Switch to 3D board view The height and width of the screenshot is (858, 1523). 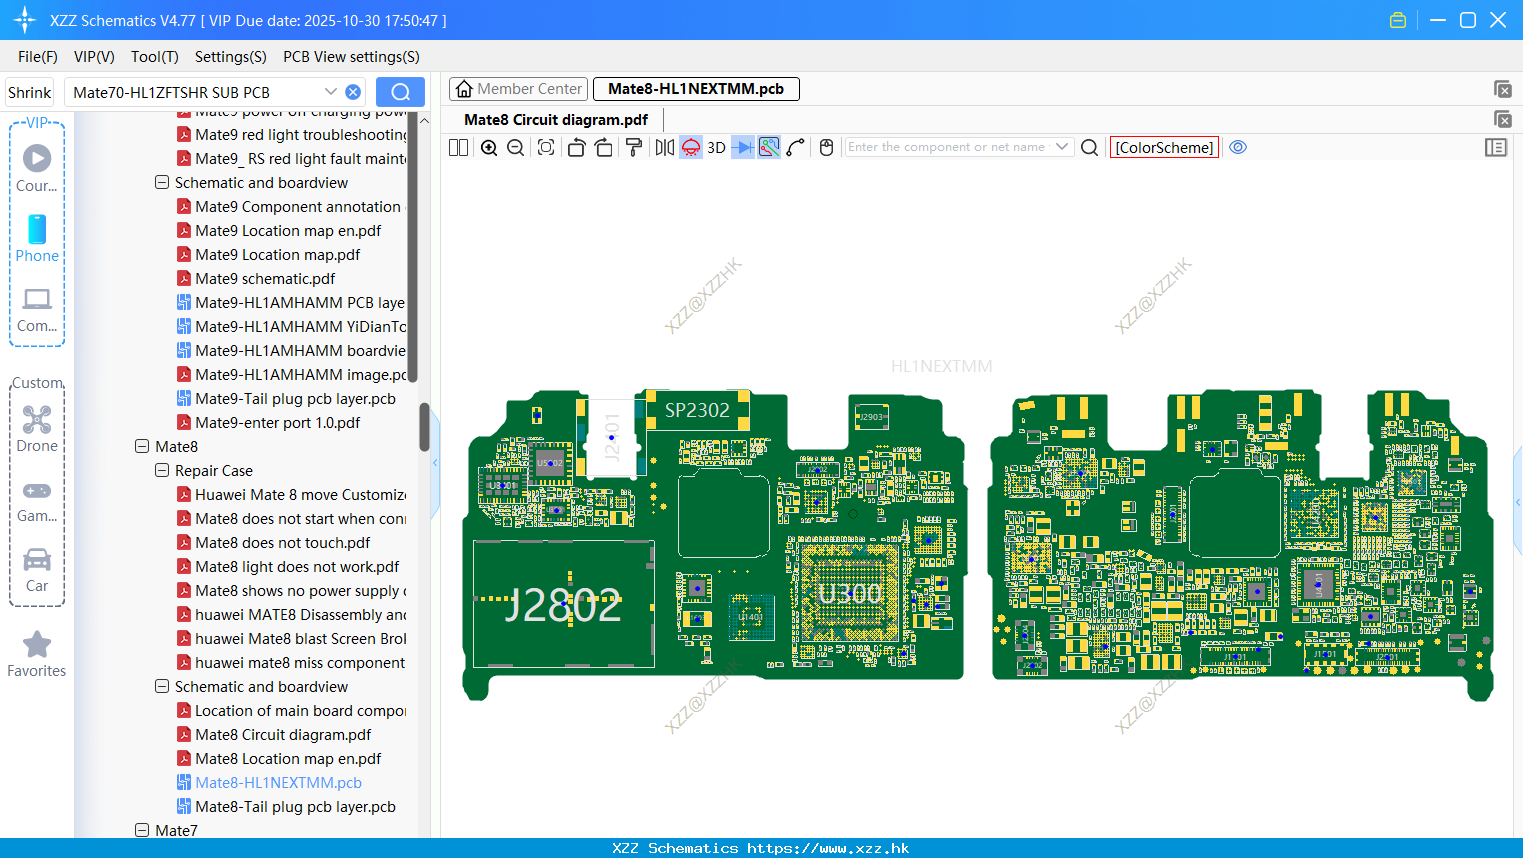point(716,147)
